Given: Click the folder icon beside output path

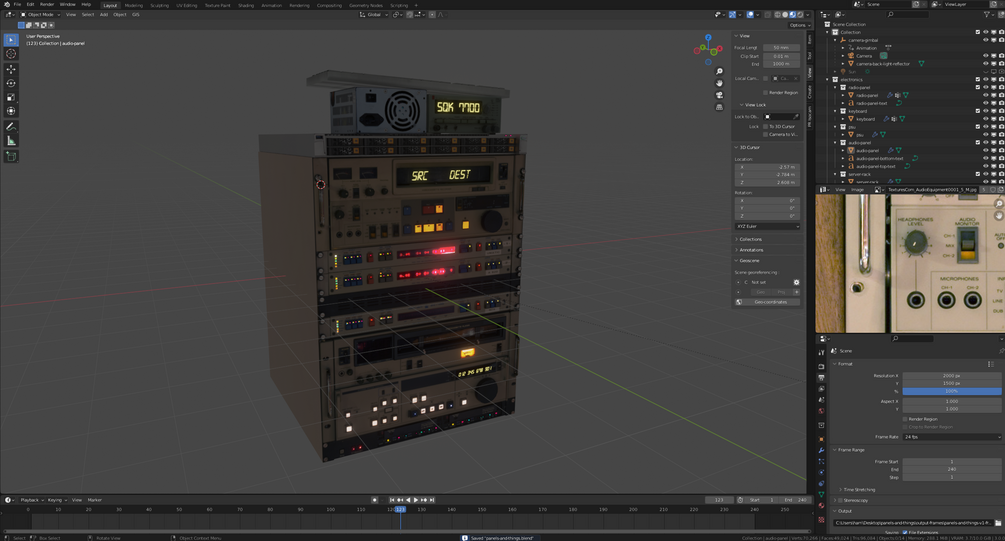Looking at the screenshot, I should click(998, 523).
